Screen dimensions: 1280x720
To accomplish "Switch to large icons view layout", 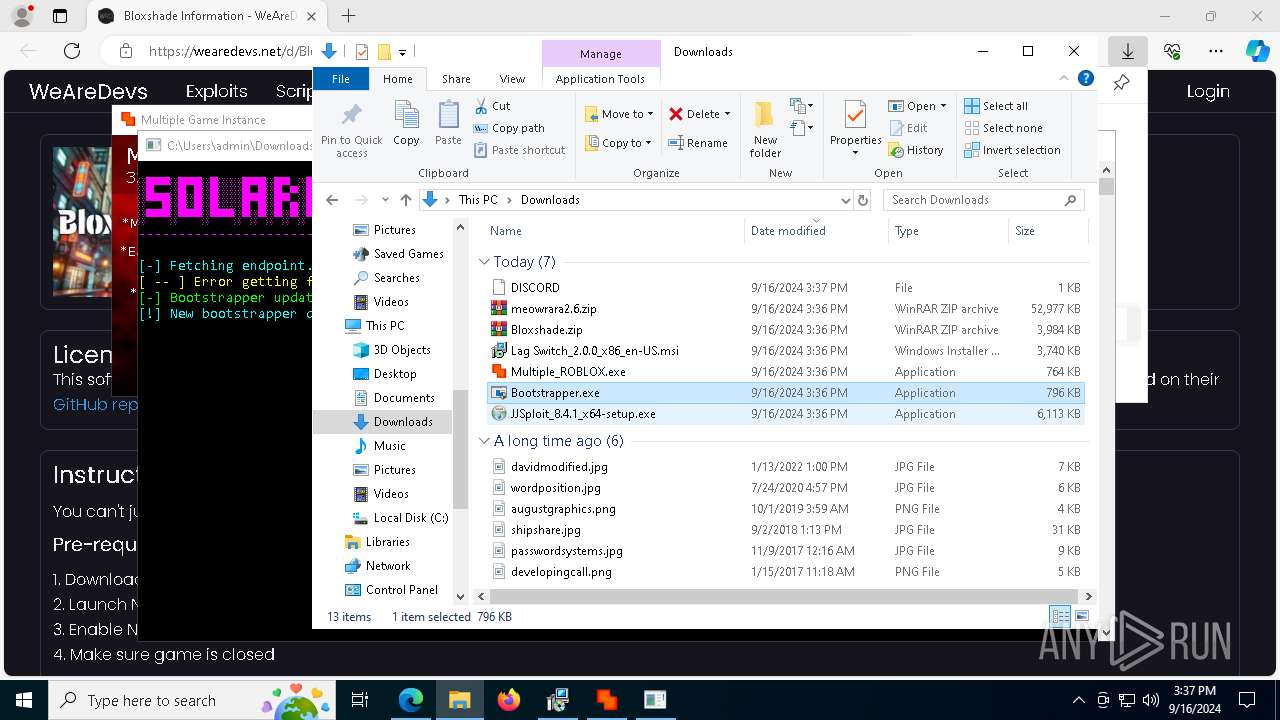I will (1081, 616).
